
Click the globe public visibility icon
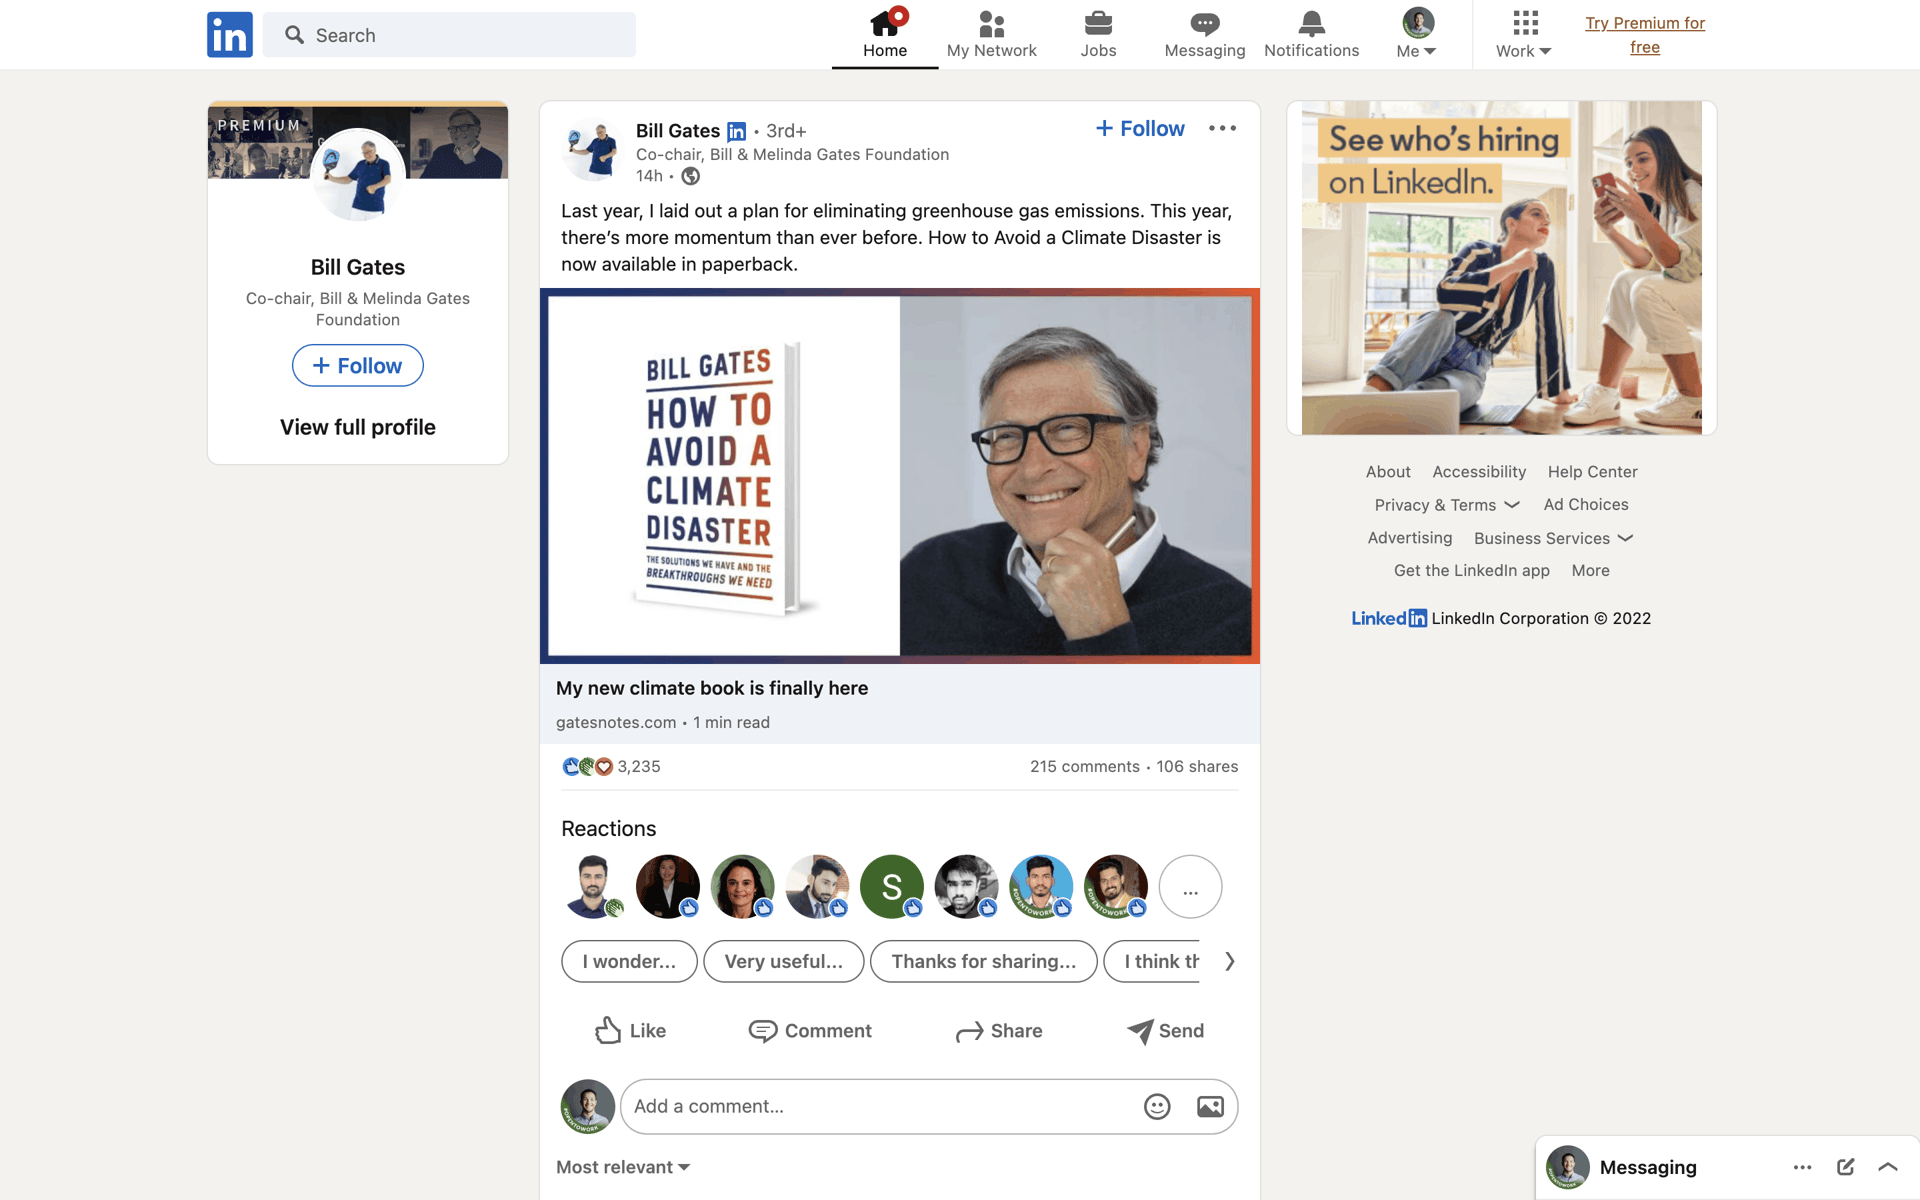[x=690, y=176]
